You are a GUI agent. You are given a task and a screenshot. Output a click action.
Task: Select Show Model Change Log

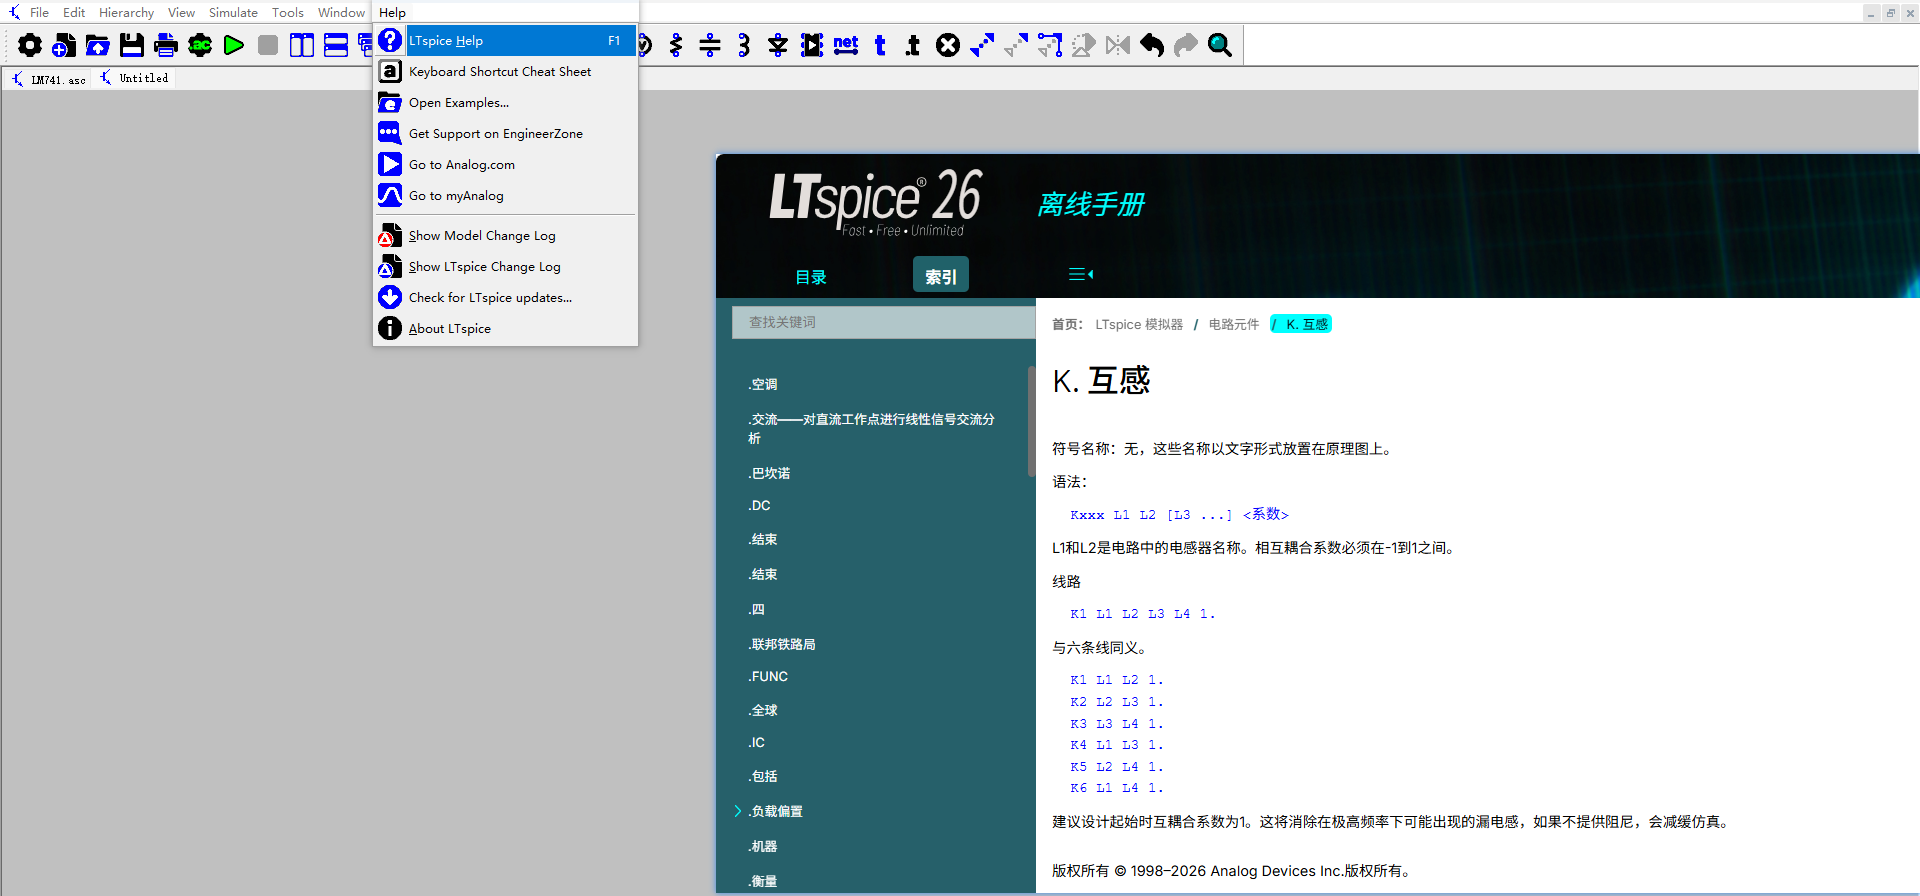506,236
